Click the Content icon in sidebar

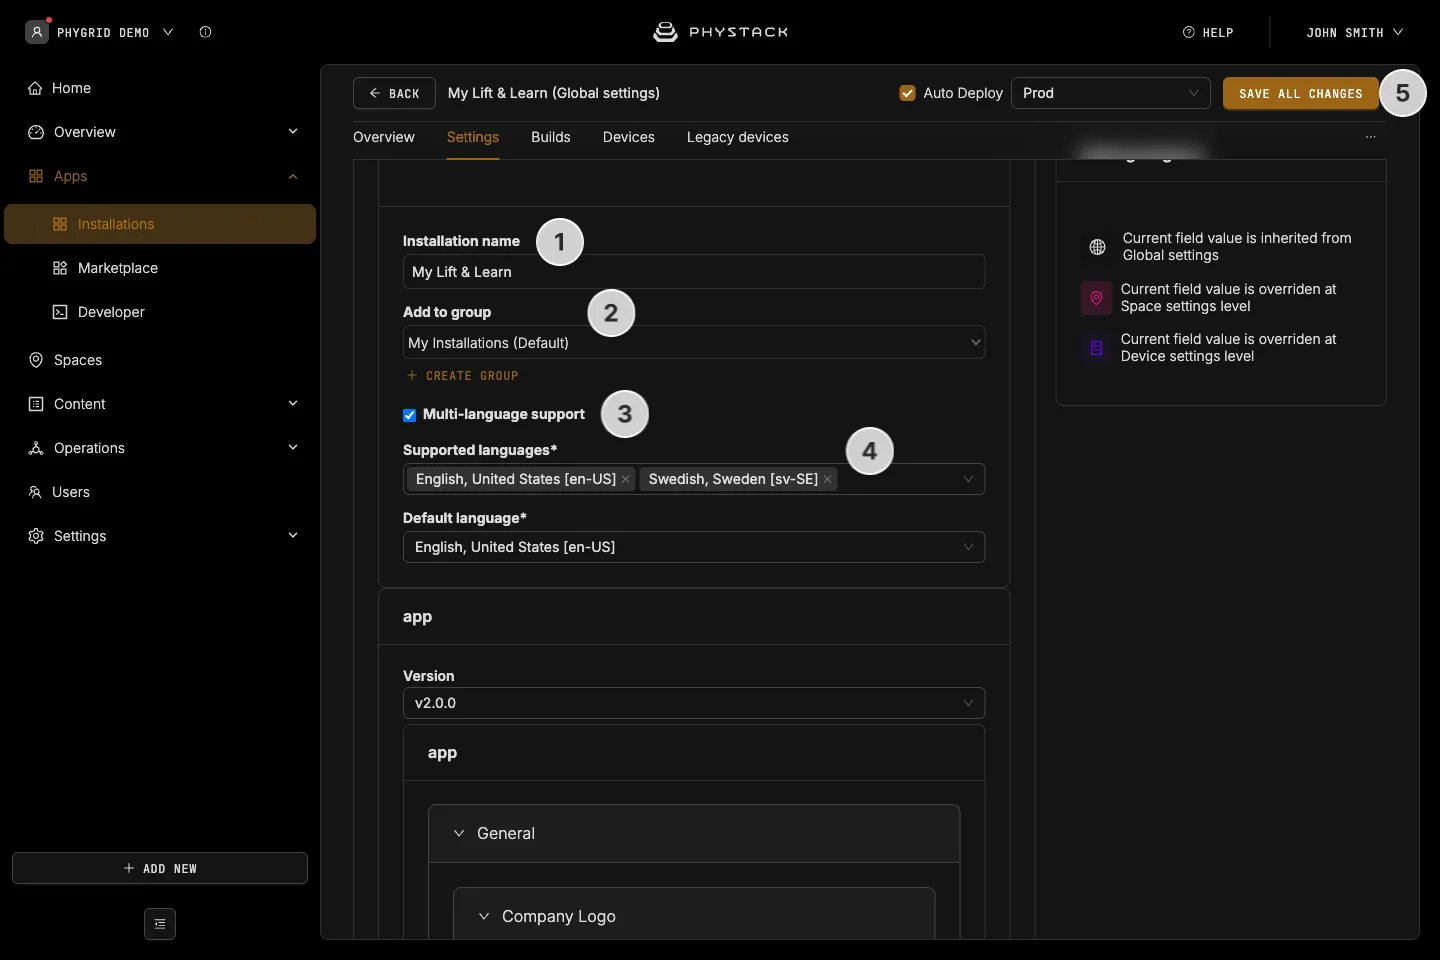[36, 404]
